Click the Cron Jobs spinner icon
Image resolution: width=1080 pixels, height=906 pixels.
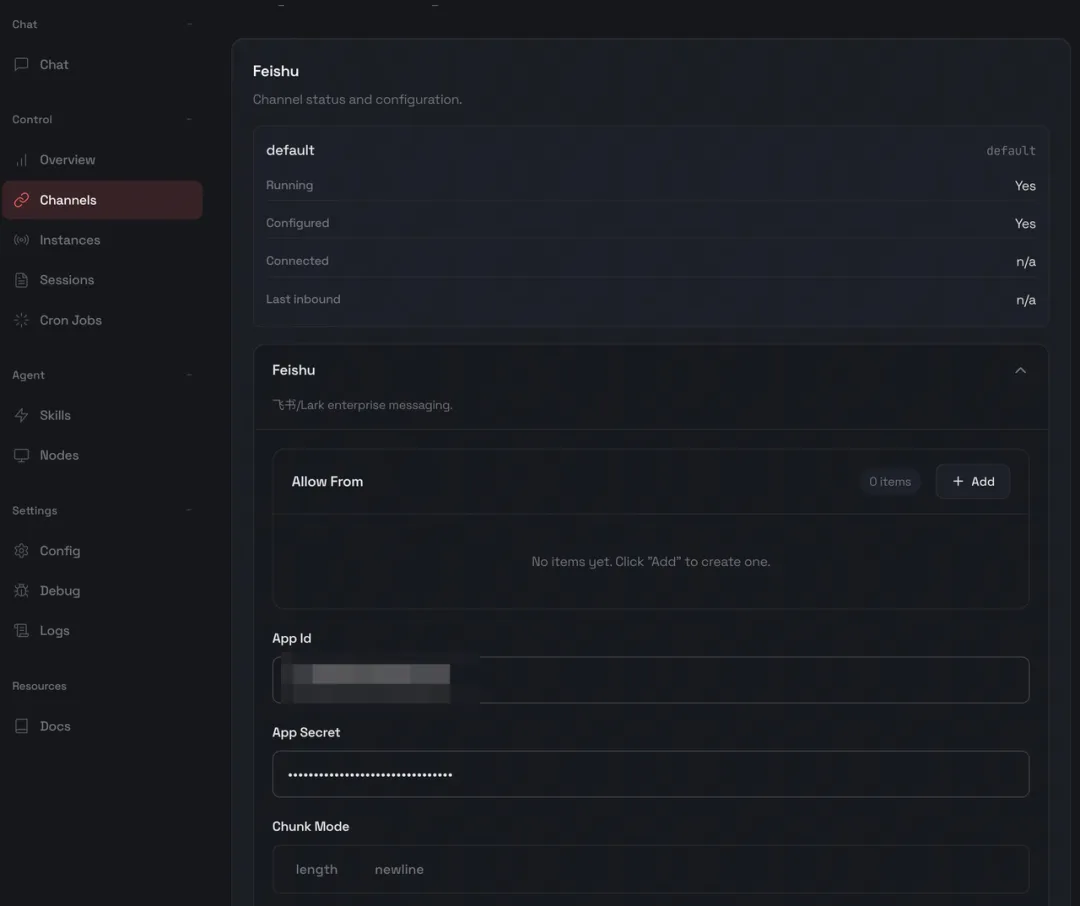tap(21, 320)
